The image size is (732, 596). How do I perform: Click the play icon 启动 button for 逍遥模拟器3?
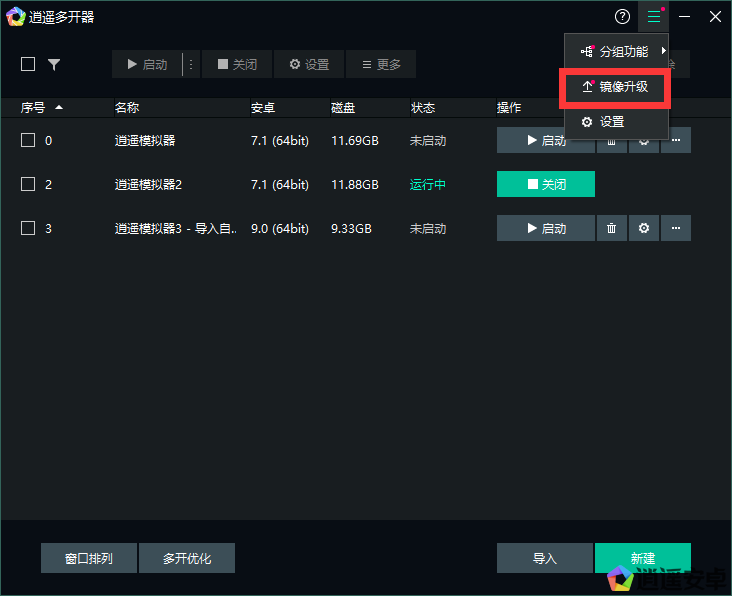546,229
